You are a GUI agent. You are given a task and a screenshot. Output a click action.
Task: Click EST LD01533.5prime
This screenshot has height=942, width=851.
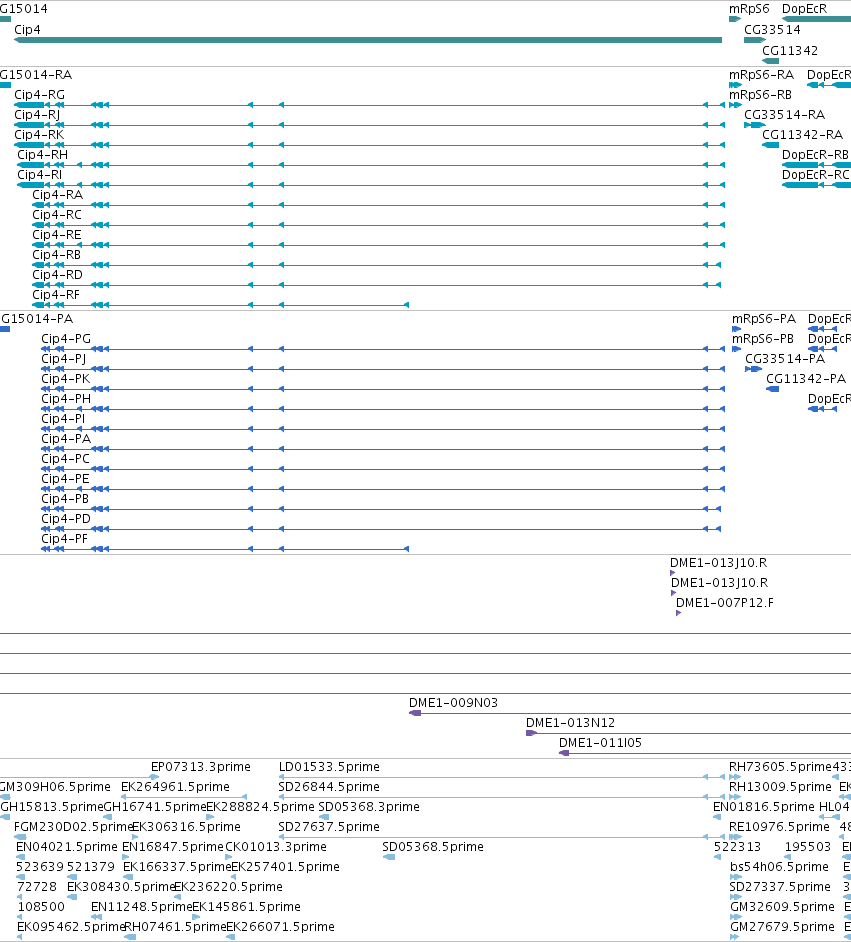[329, 767]
